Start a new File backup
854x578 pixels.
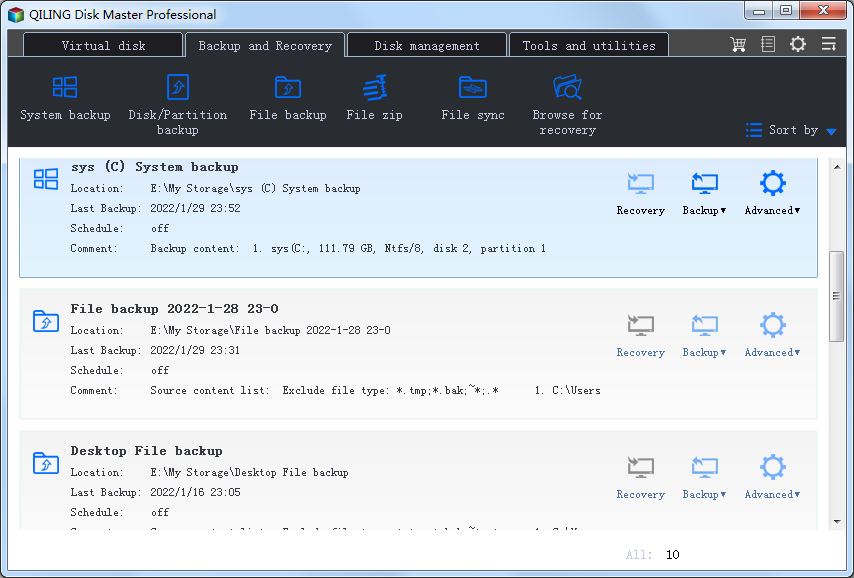[x=288, y=98]
